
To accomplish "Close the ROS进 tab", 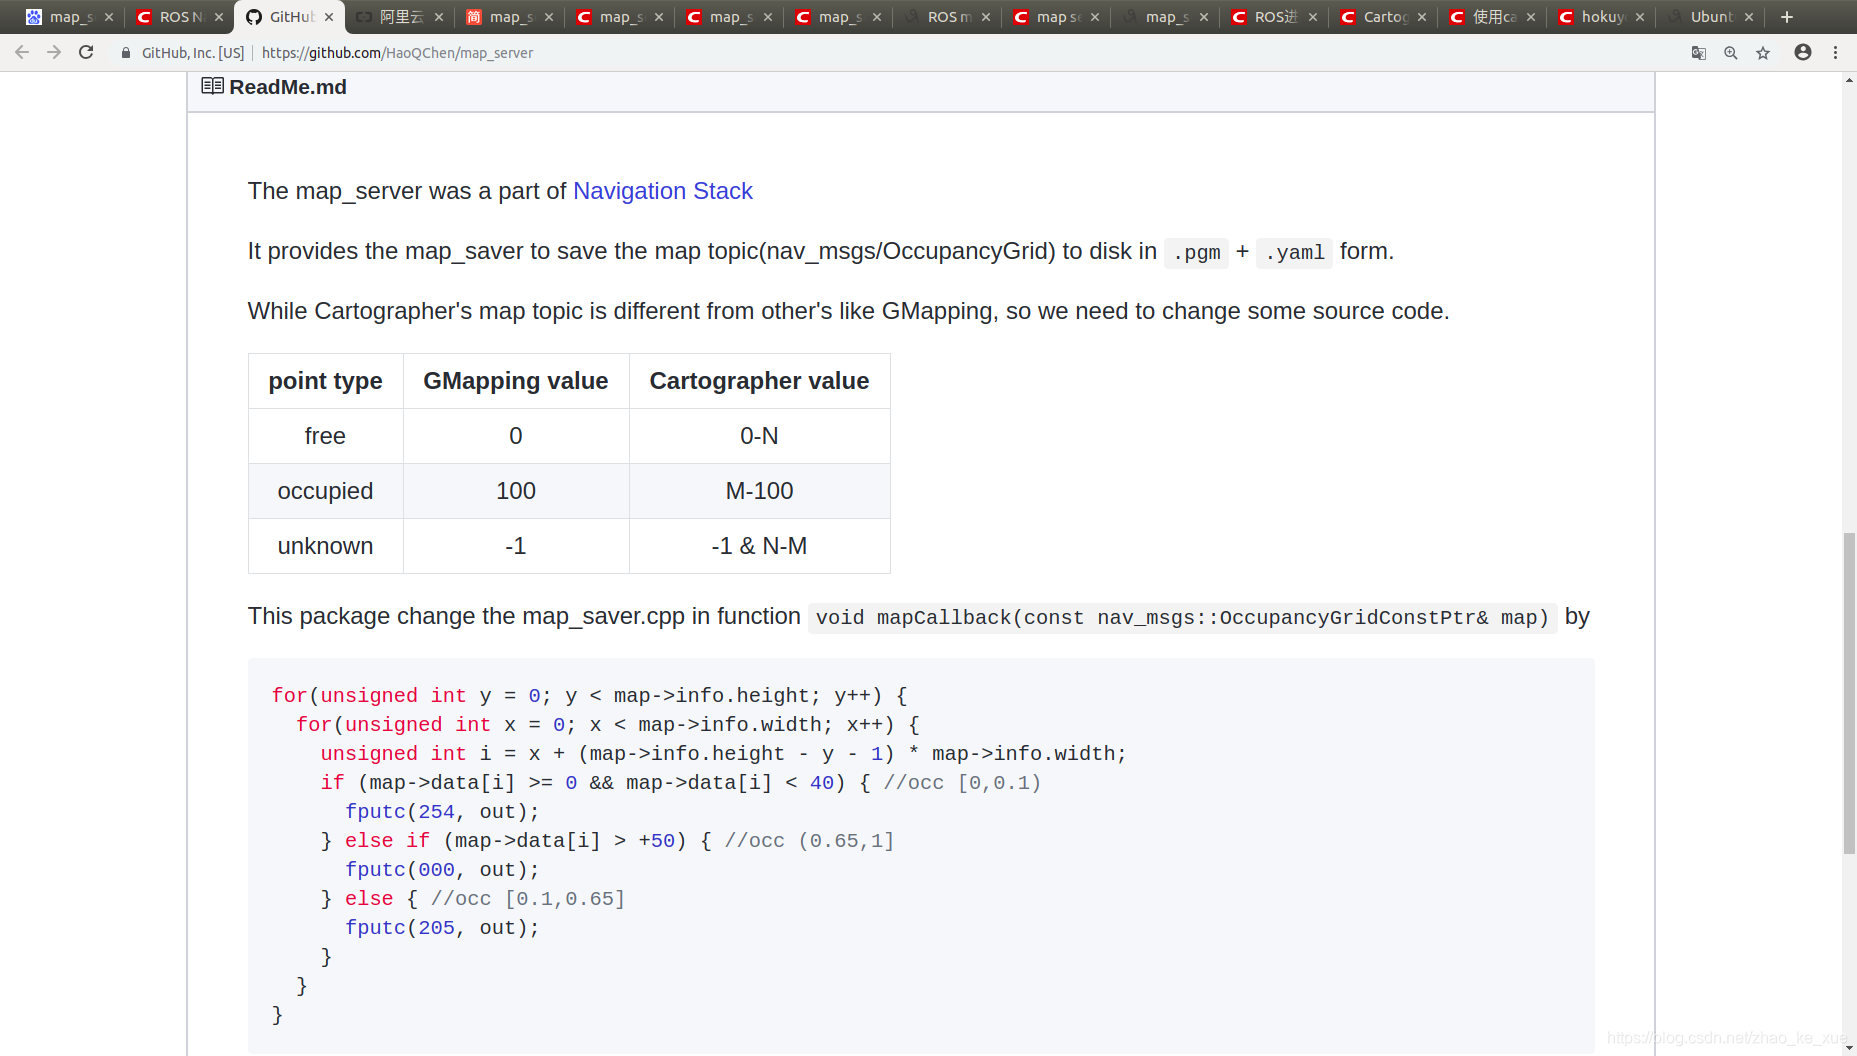I will [1313, 17].
